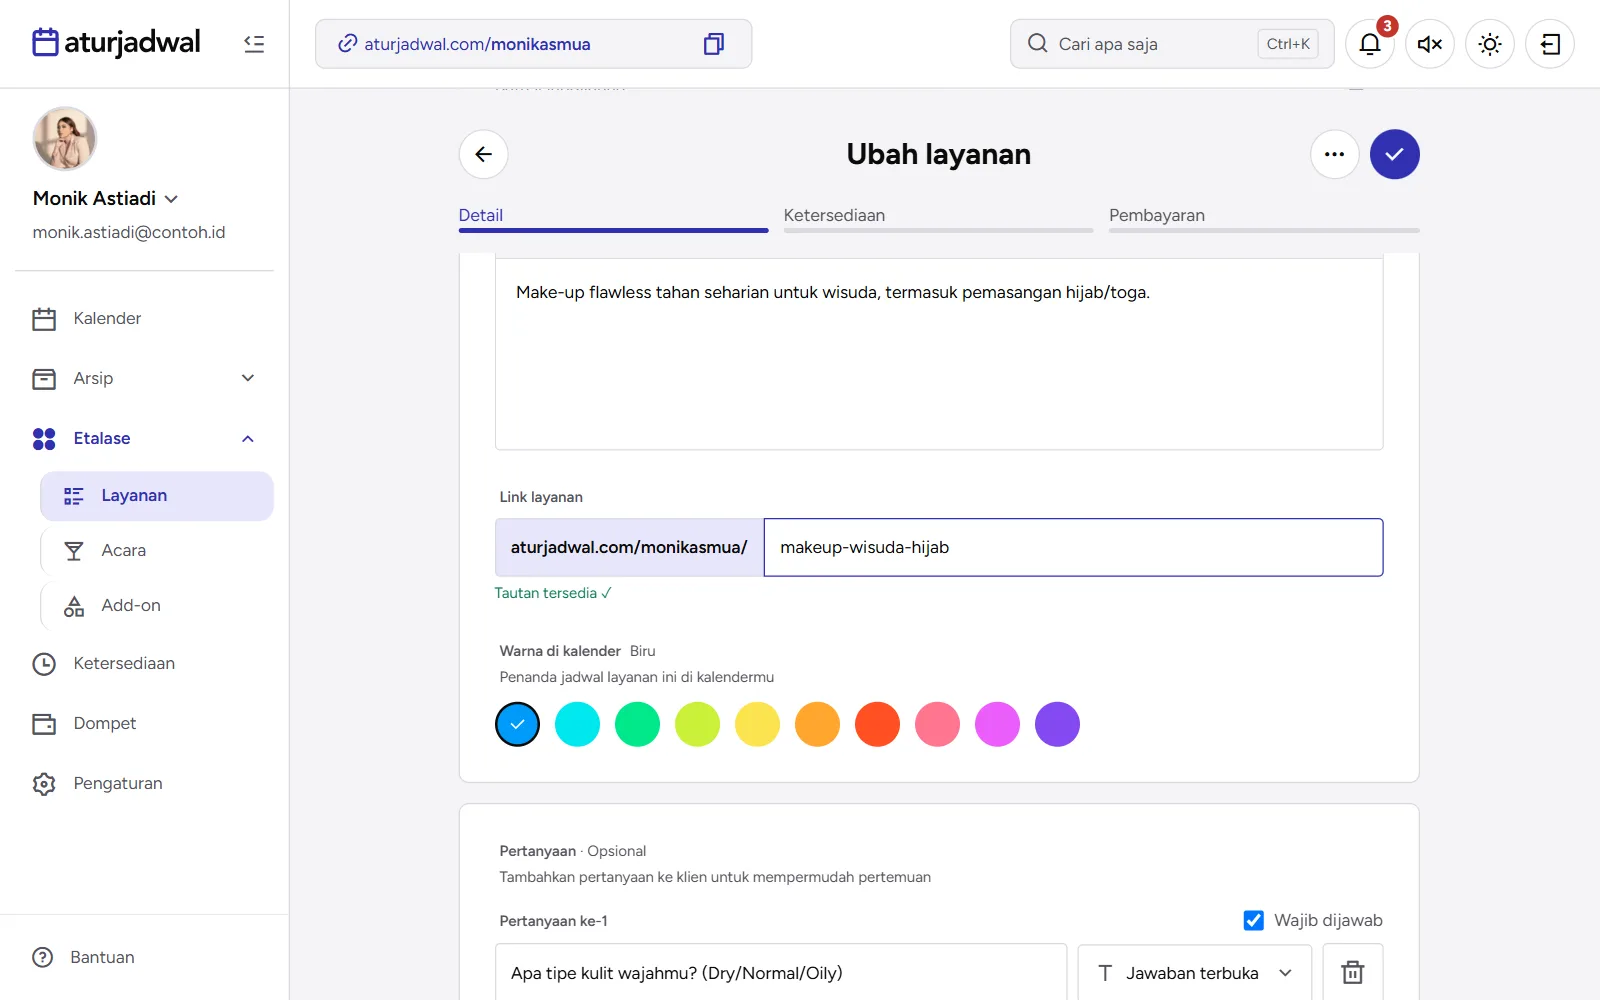The image size is (1600, 1000).
Task: Select Layanan in the Etalase submenu
Action: pos(157,496)
